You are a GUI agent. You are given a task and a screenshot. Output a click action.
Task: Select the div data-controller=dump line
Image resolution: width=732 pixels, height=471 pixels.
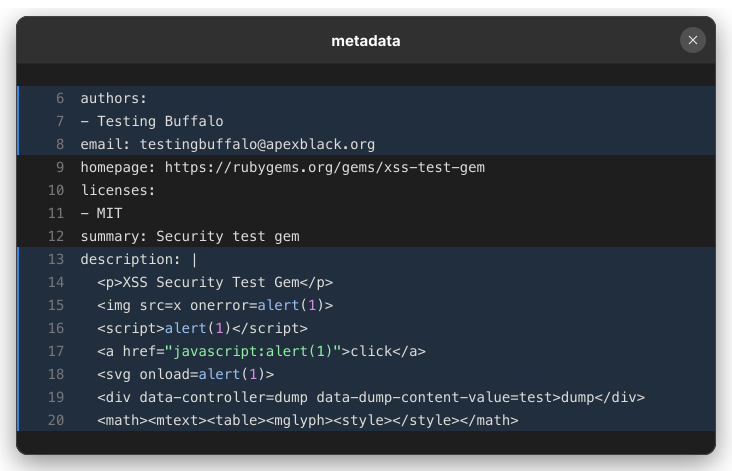366,397
